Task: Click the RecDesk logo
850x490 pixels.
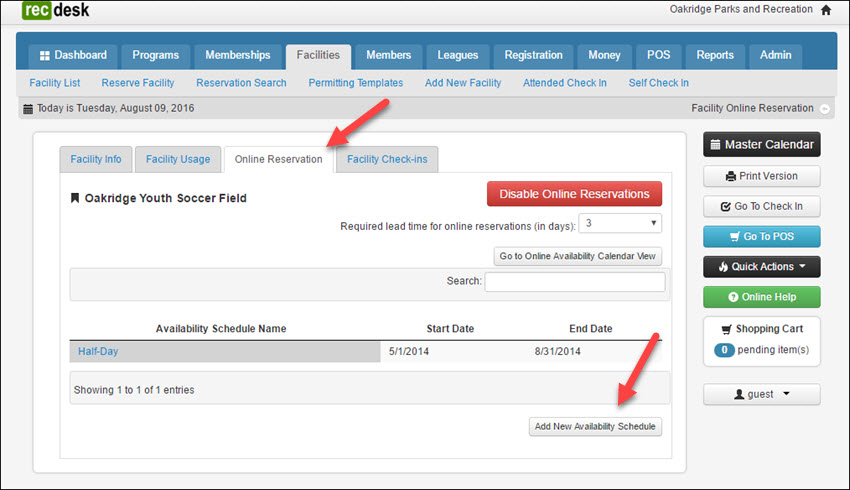Action: tap(56, 10)
